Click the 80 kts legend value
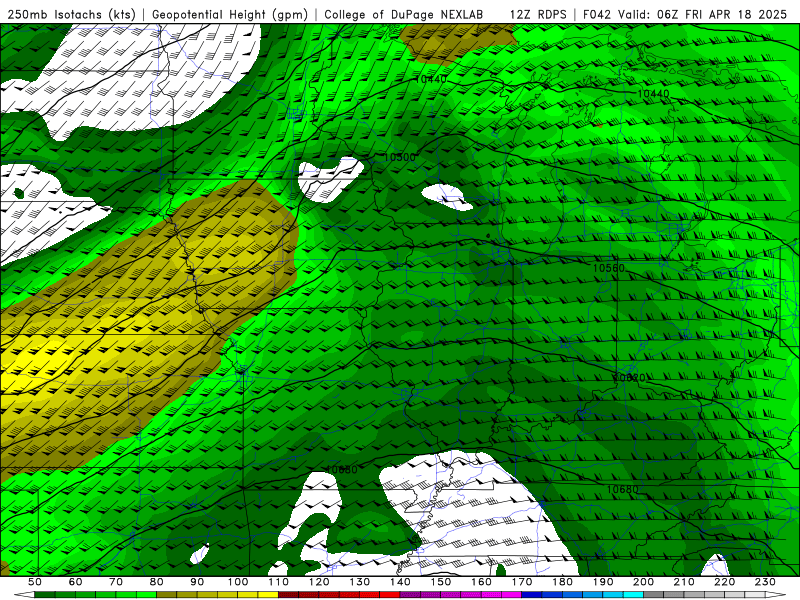The width and height of the screenshot is (800, 600). (x=157, y=582)
